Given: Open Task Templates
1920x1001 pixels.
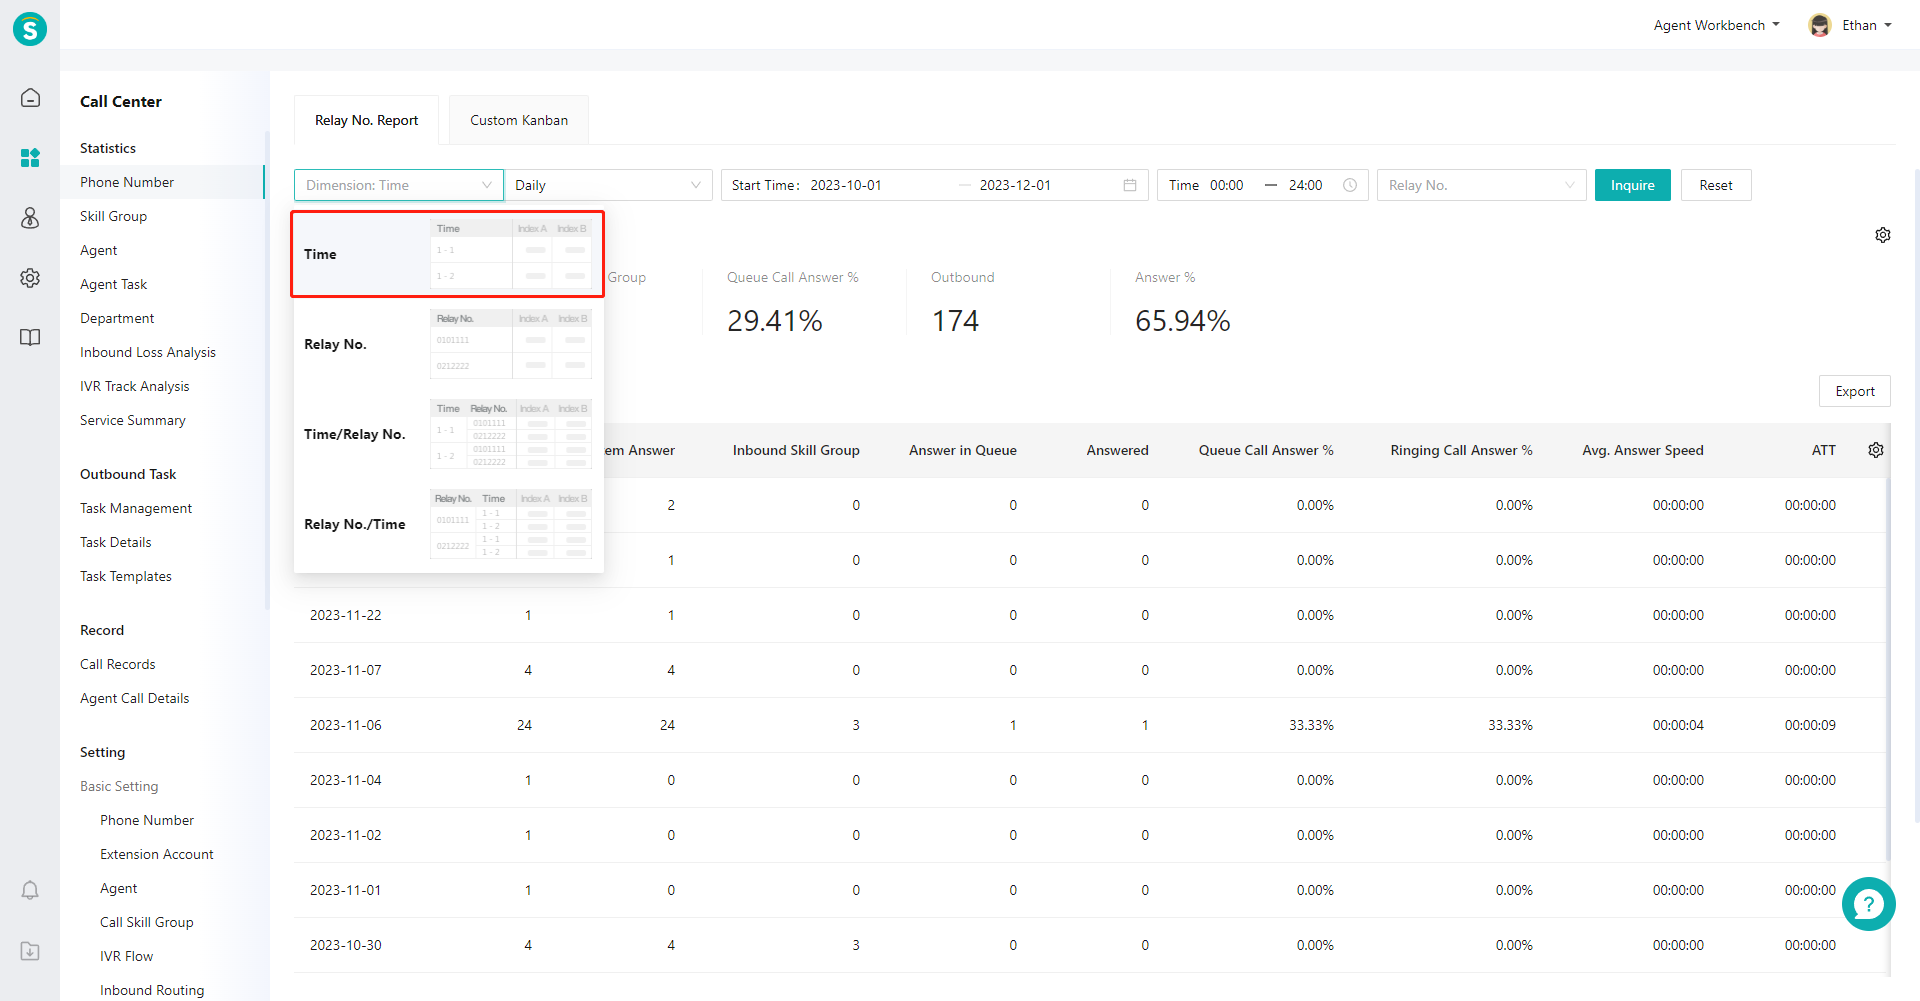Looking at the screenshot, I should click(126, 576).
